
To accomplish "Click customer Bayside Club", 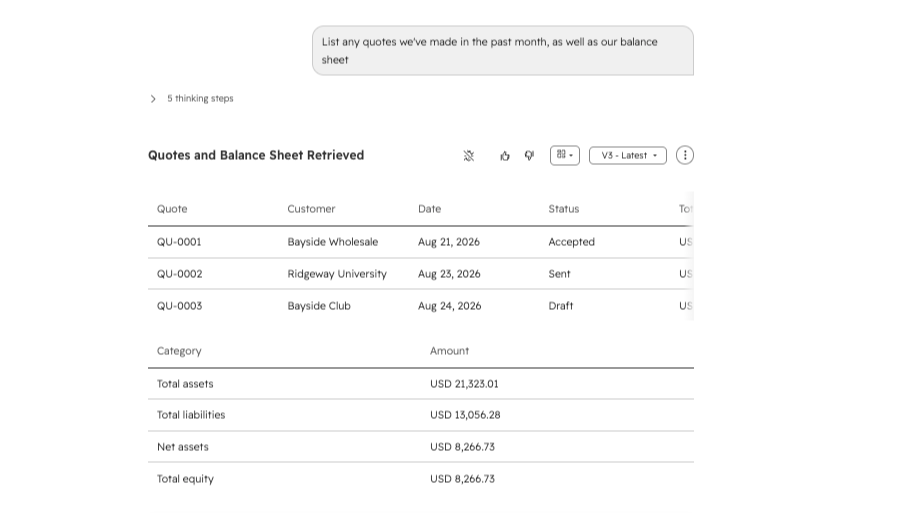I will [x=319, y=306].
